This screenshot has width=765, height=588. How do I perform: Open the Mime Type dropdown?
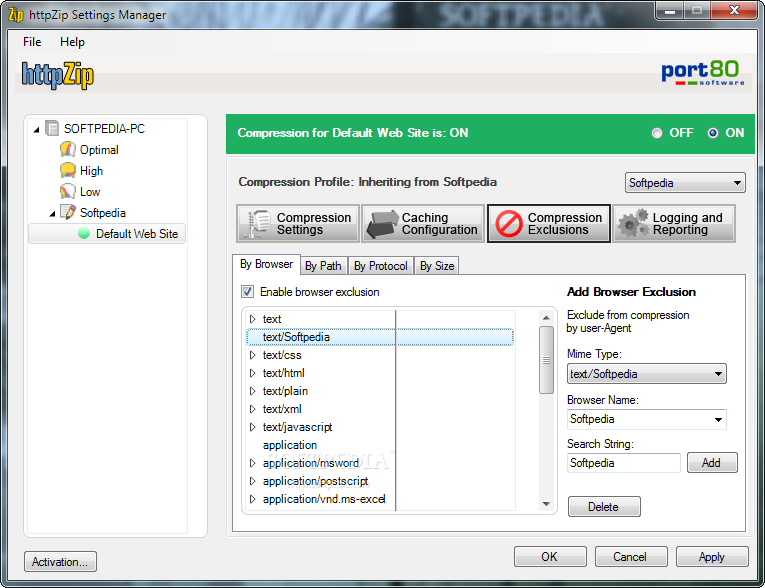[x=646, y=374]
